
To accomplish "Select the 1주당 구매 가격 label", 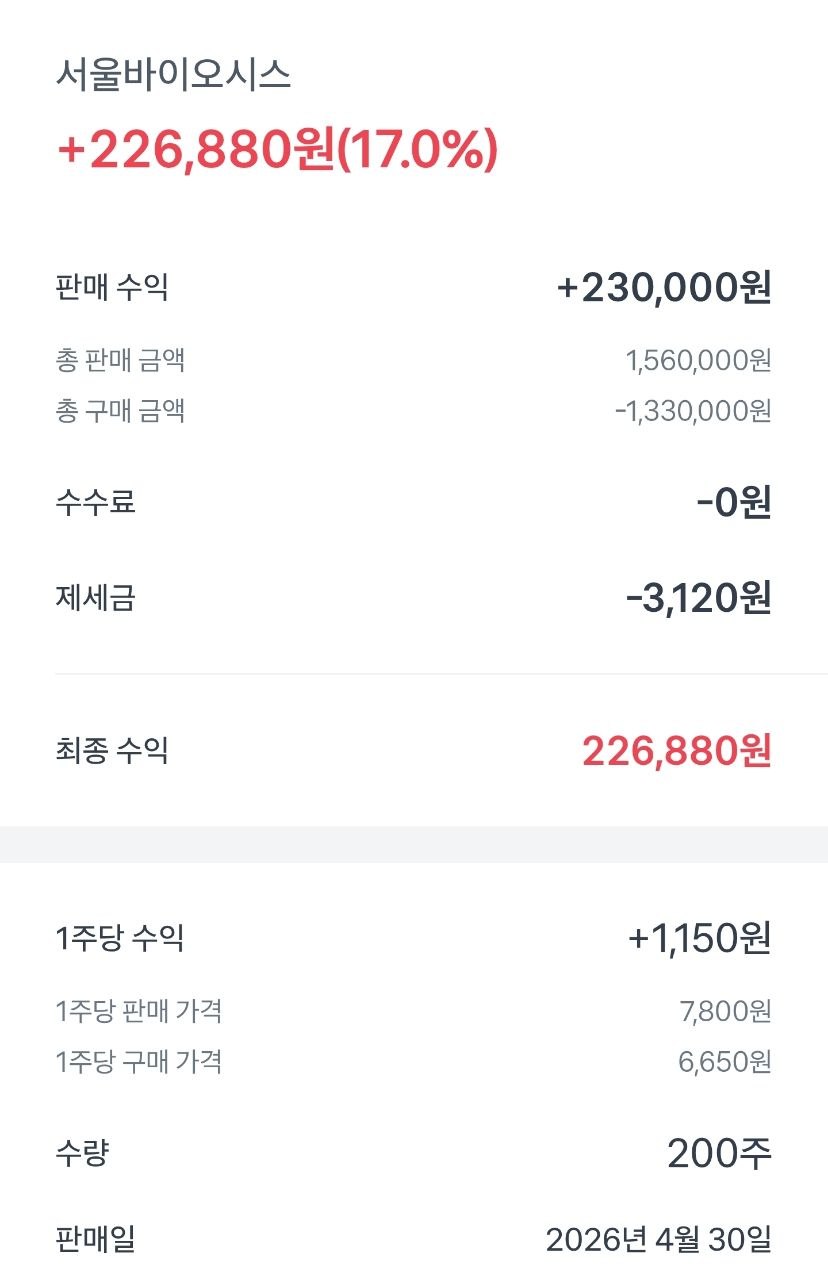I will pos(139,1061).
